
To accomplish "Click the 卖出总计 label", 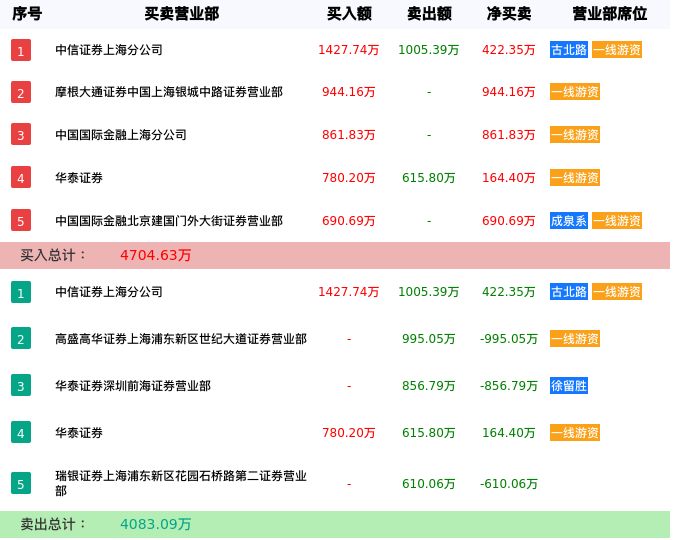I will [53, 524].
